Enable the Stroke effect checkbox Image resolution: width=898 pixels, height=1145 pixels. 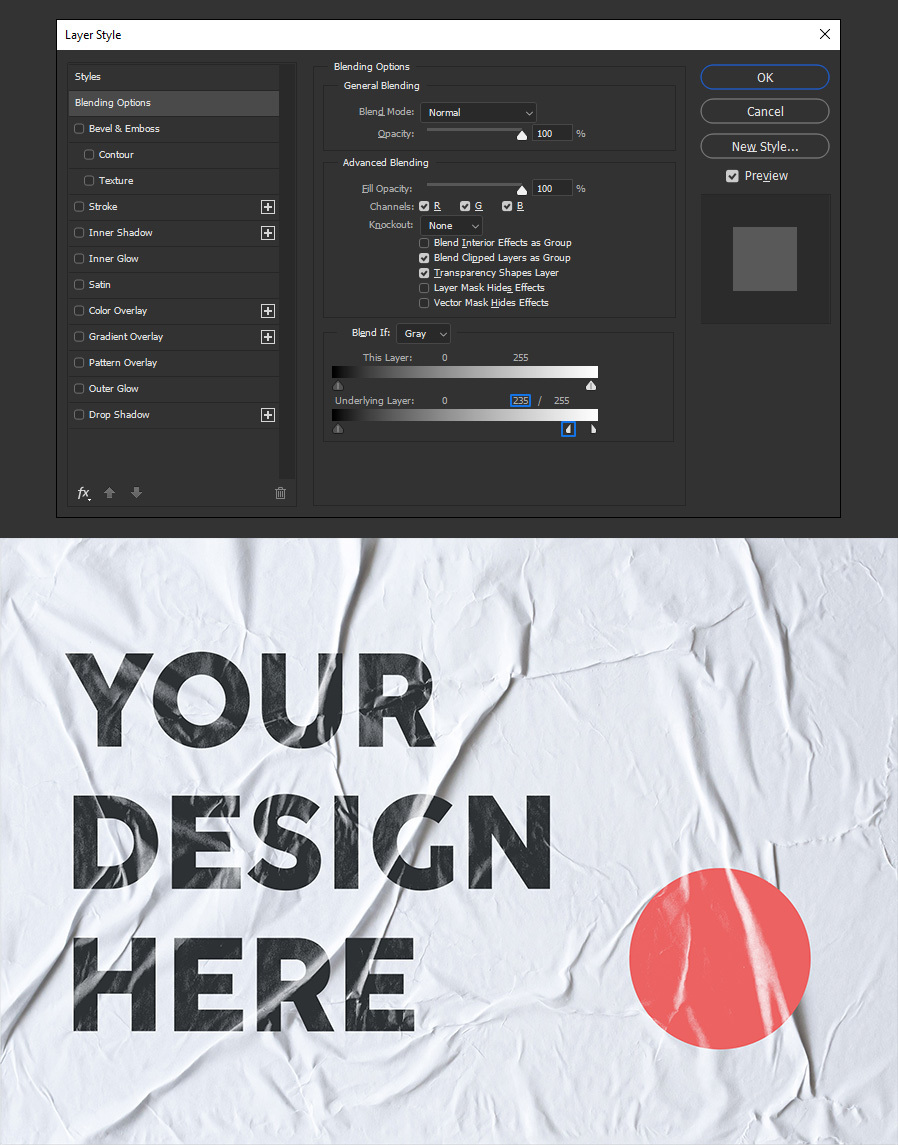click(x=79, y=207)
